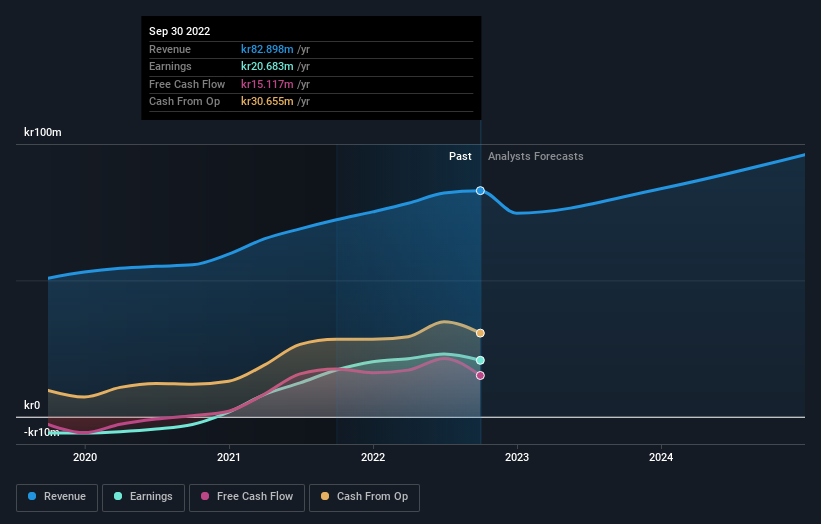The height and width of the screenshot is (524, 821).
Task: Select the 2020 x-axis label
Action: pyautogui.click(x=85, y=457)
